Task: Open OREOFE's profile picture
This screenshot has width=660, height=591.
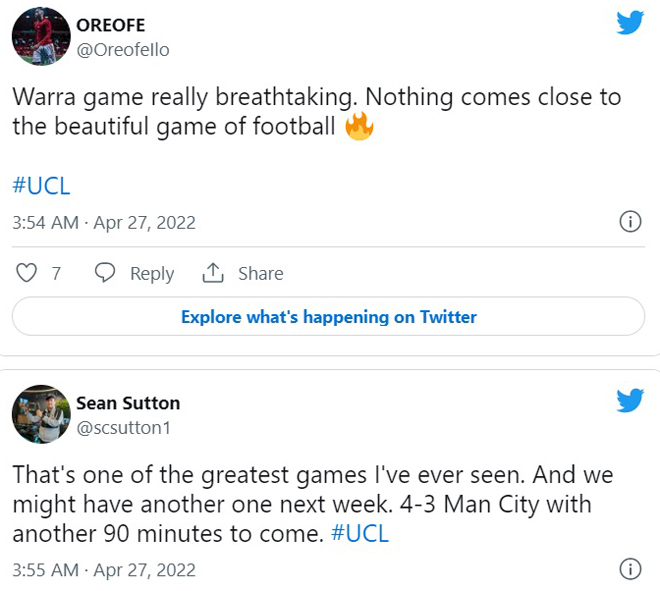Action: point(41,36)
